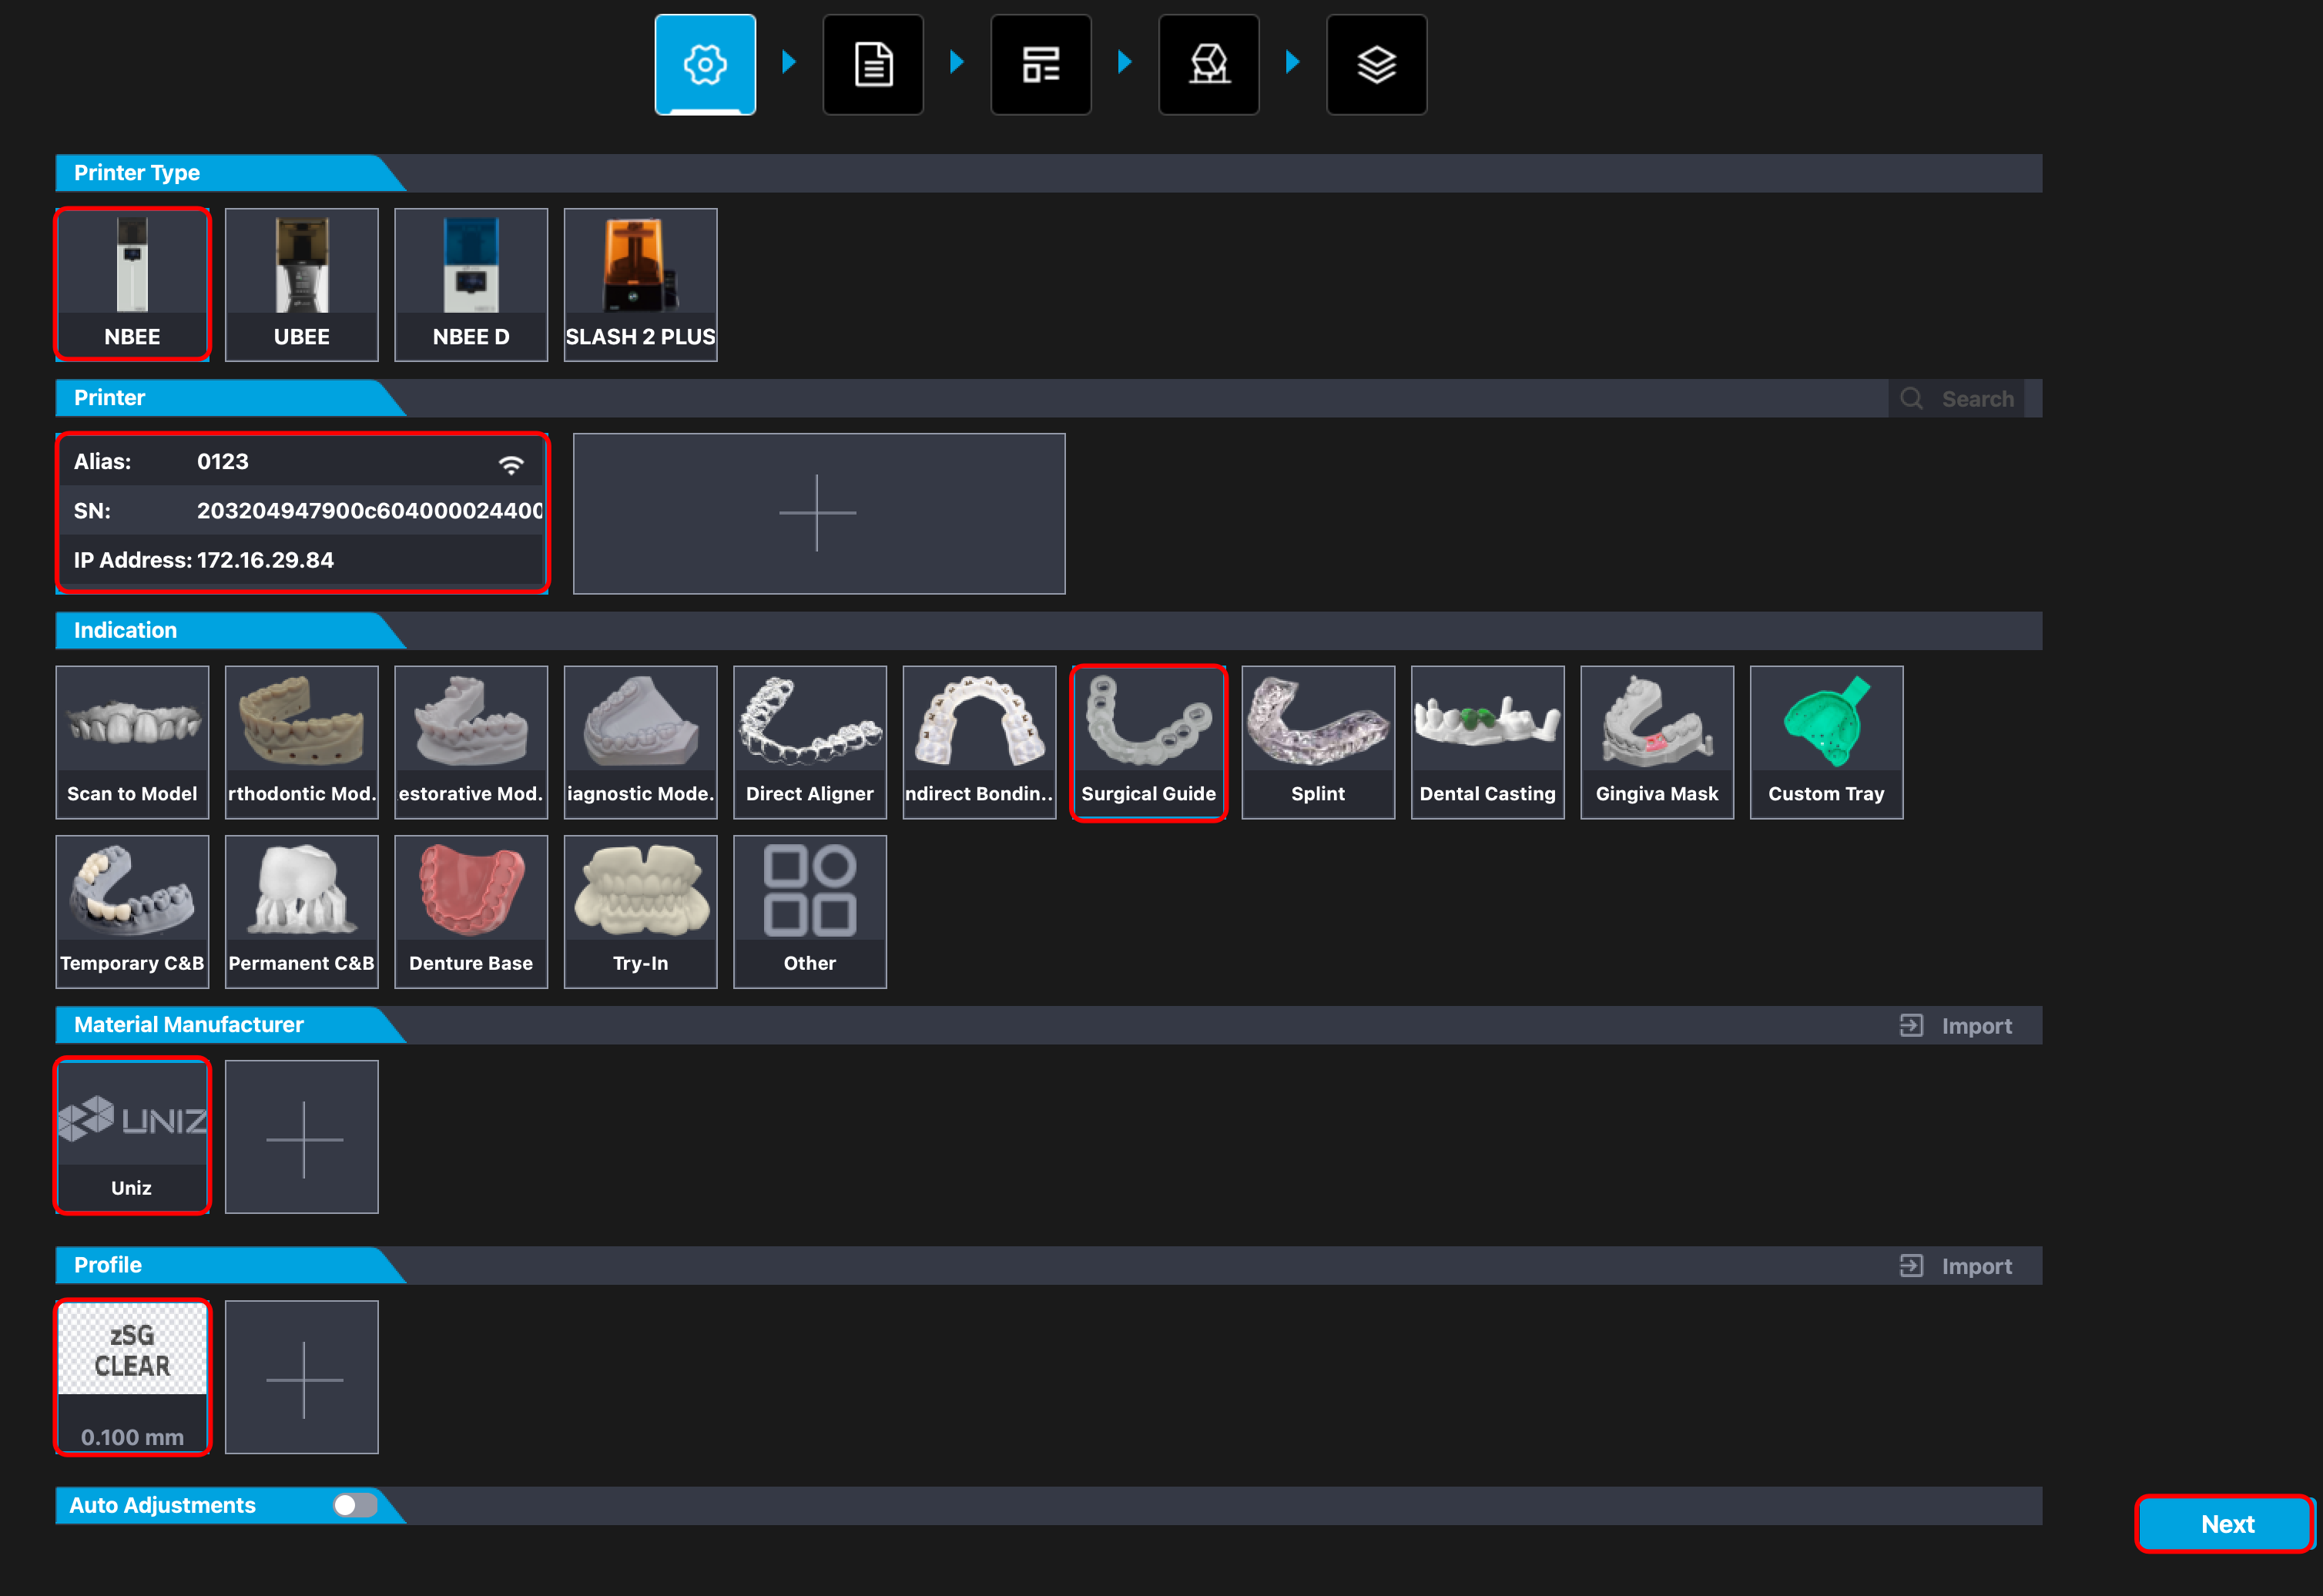
Task: Open the model support workflow step
Action: (x=1209, y=64)
